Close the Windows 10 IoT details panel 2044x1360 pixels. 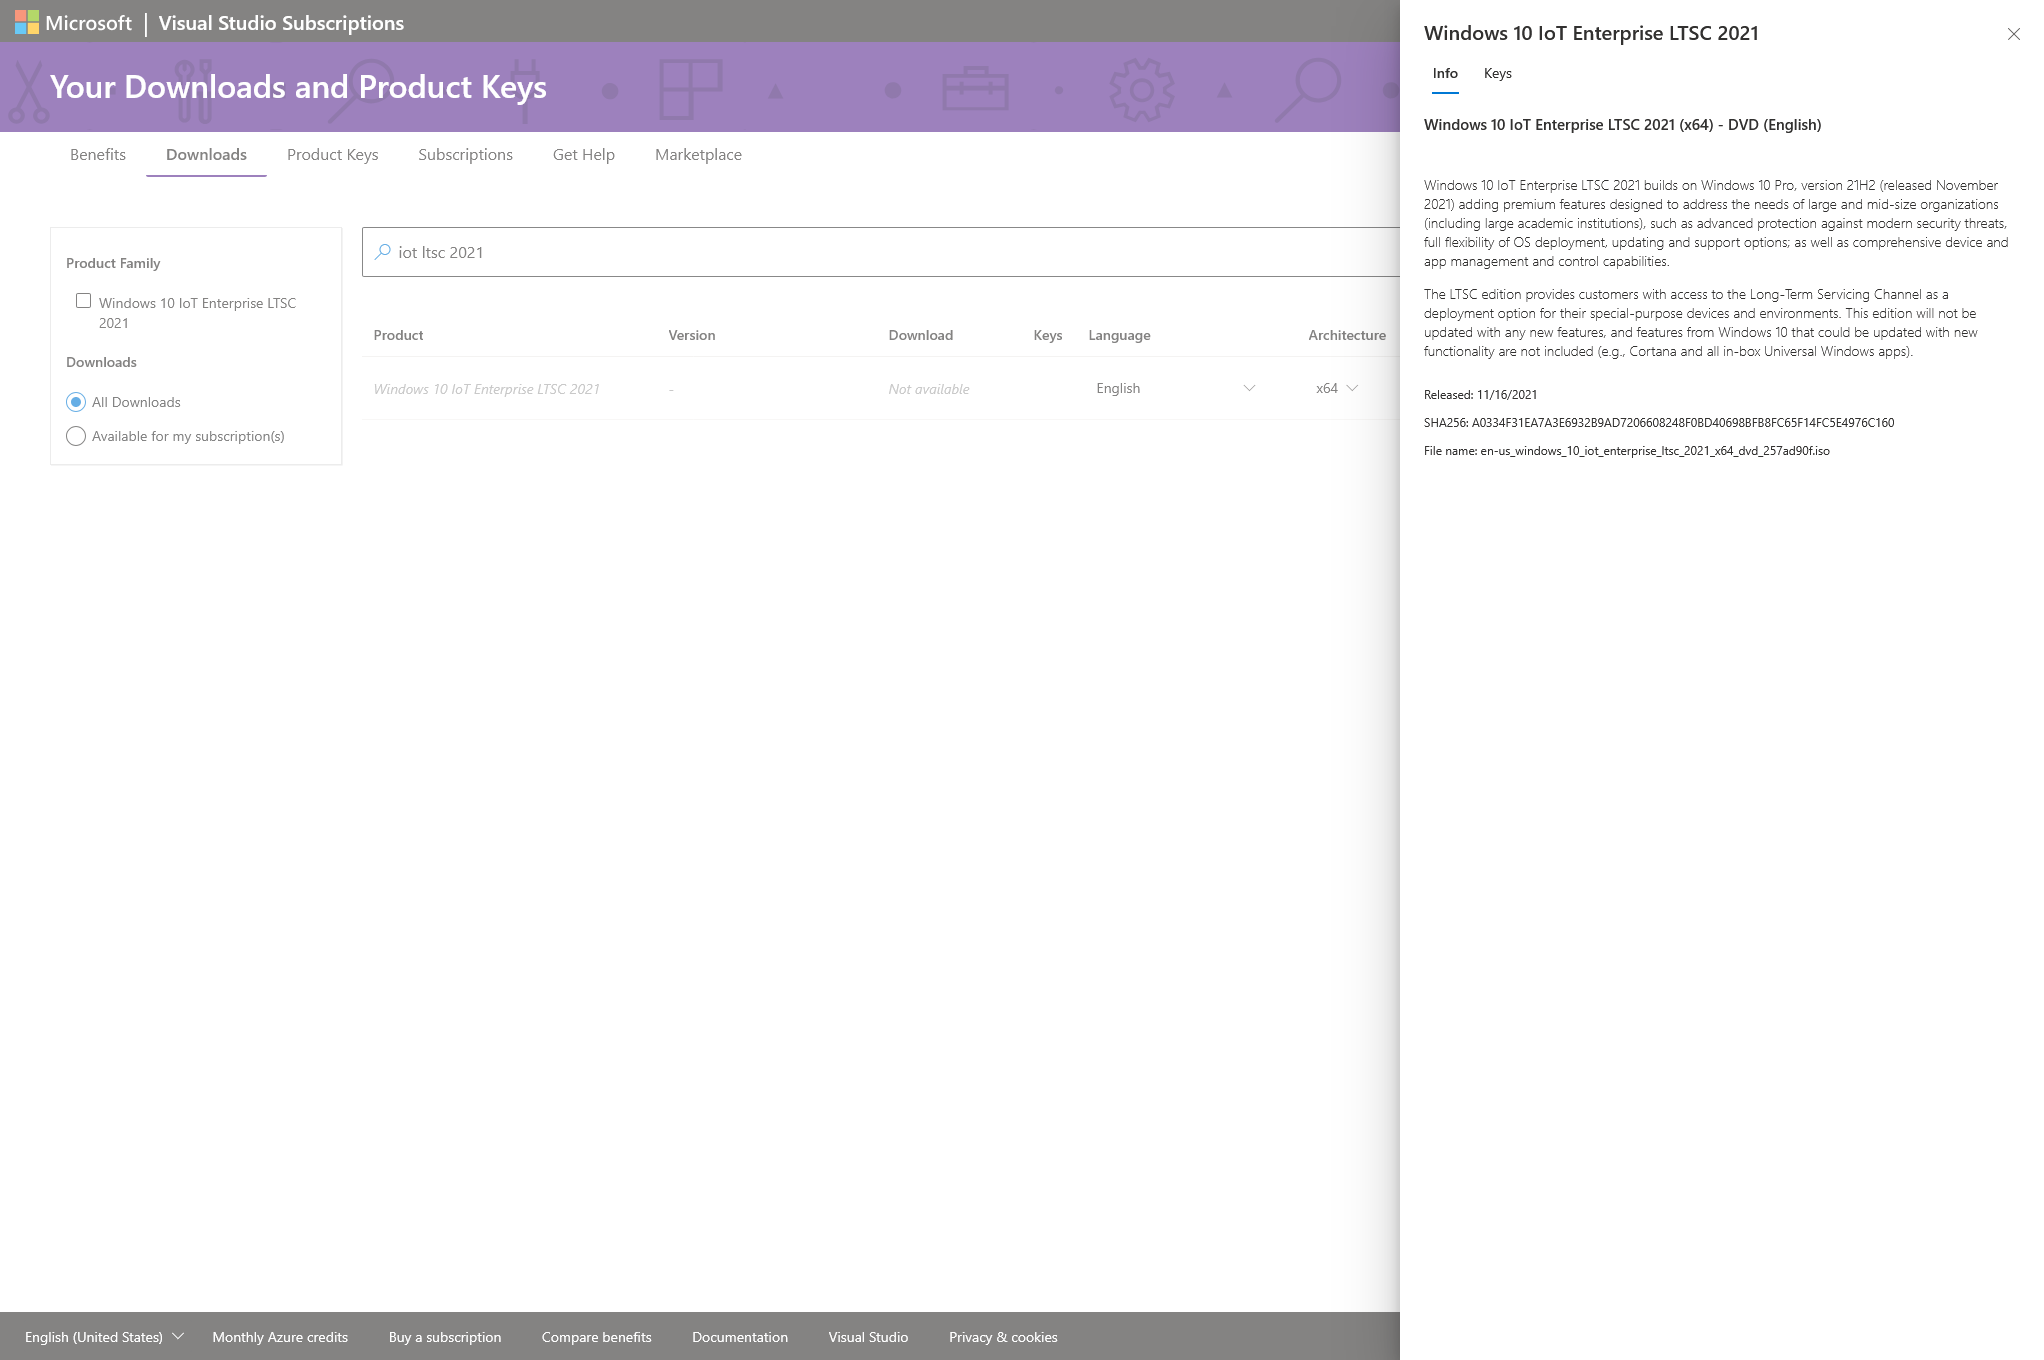(2013, 34)
